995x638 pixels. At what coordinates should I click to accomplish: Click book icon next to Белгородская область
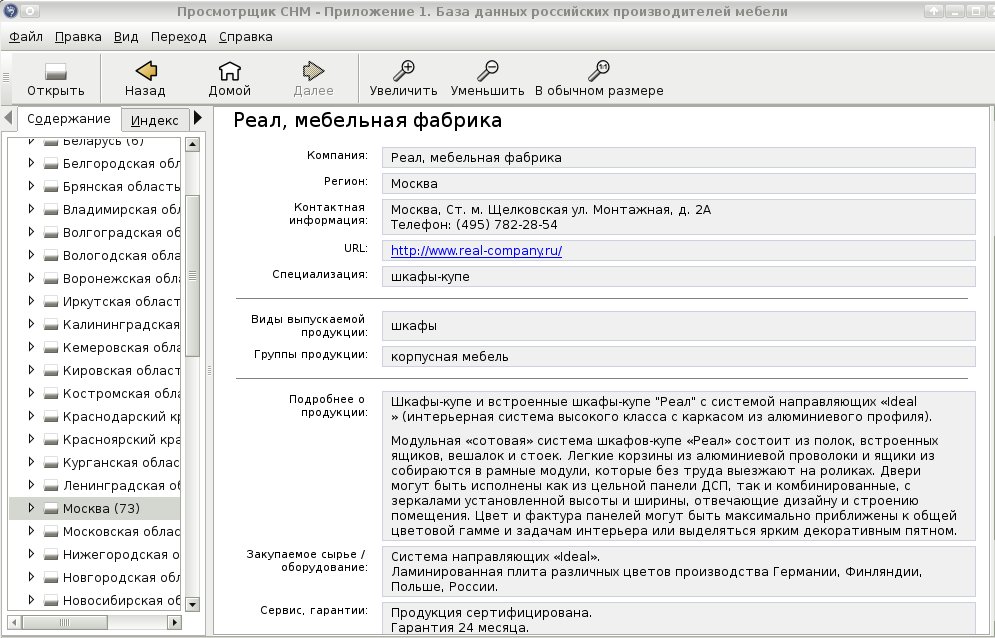pyautogui.click(x=51, y=164)
